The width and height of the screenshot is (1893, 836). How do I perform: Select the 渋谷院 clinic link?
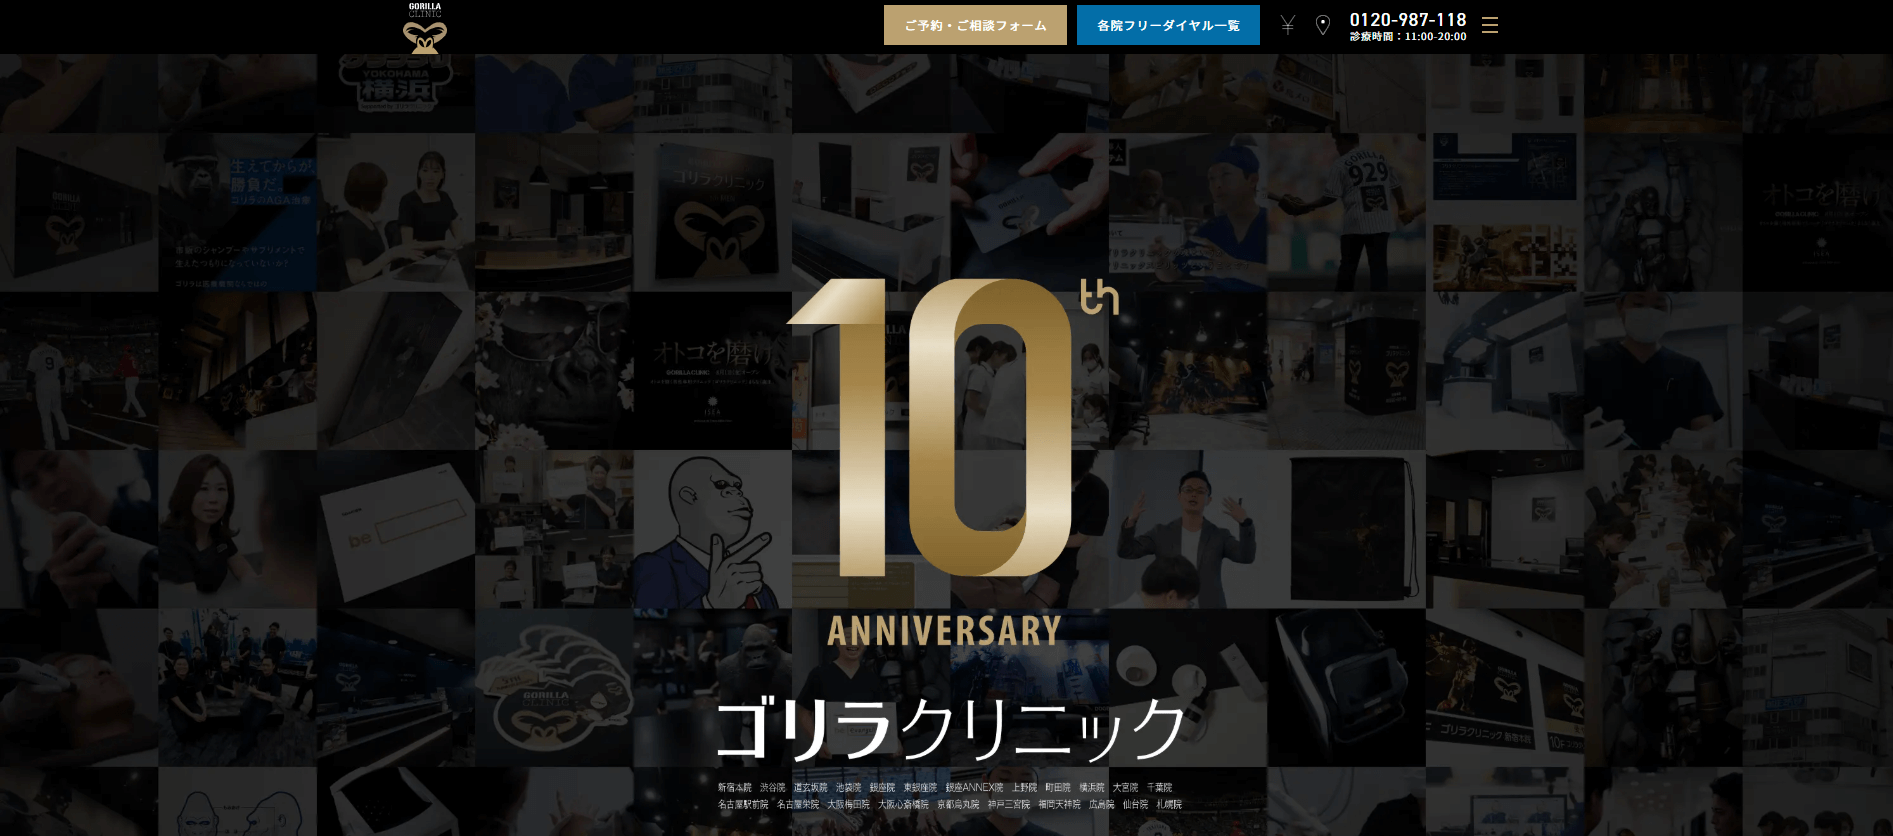[772, 788]
